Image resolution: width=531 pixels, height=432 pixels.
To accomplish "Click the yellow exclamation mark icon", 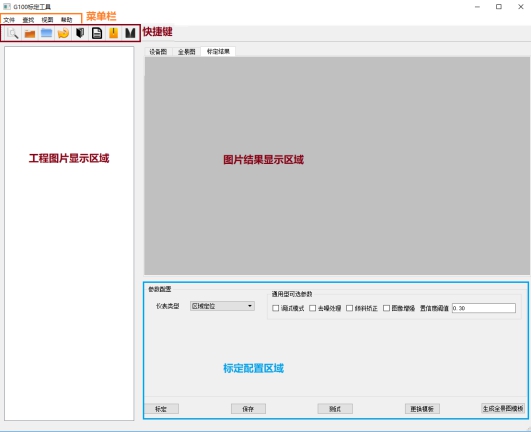I will 113,33.
